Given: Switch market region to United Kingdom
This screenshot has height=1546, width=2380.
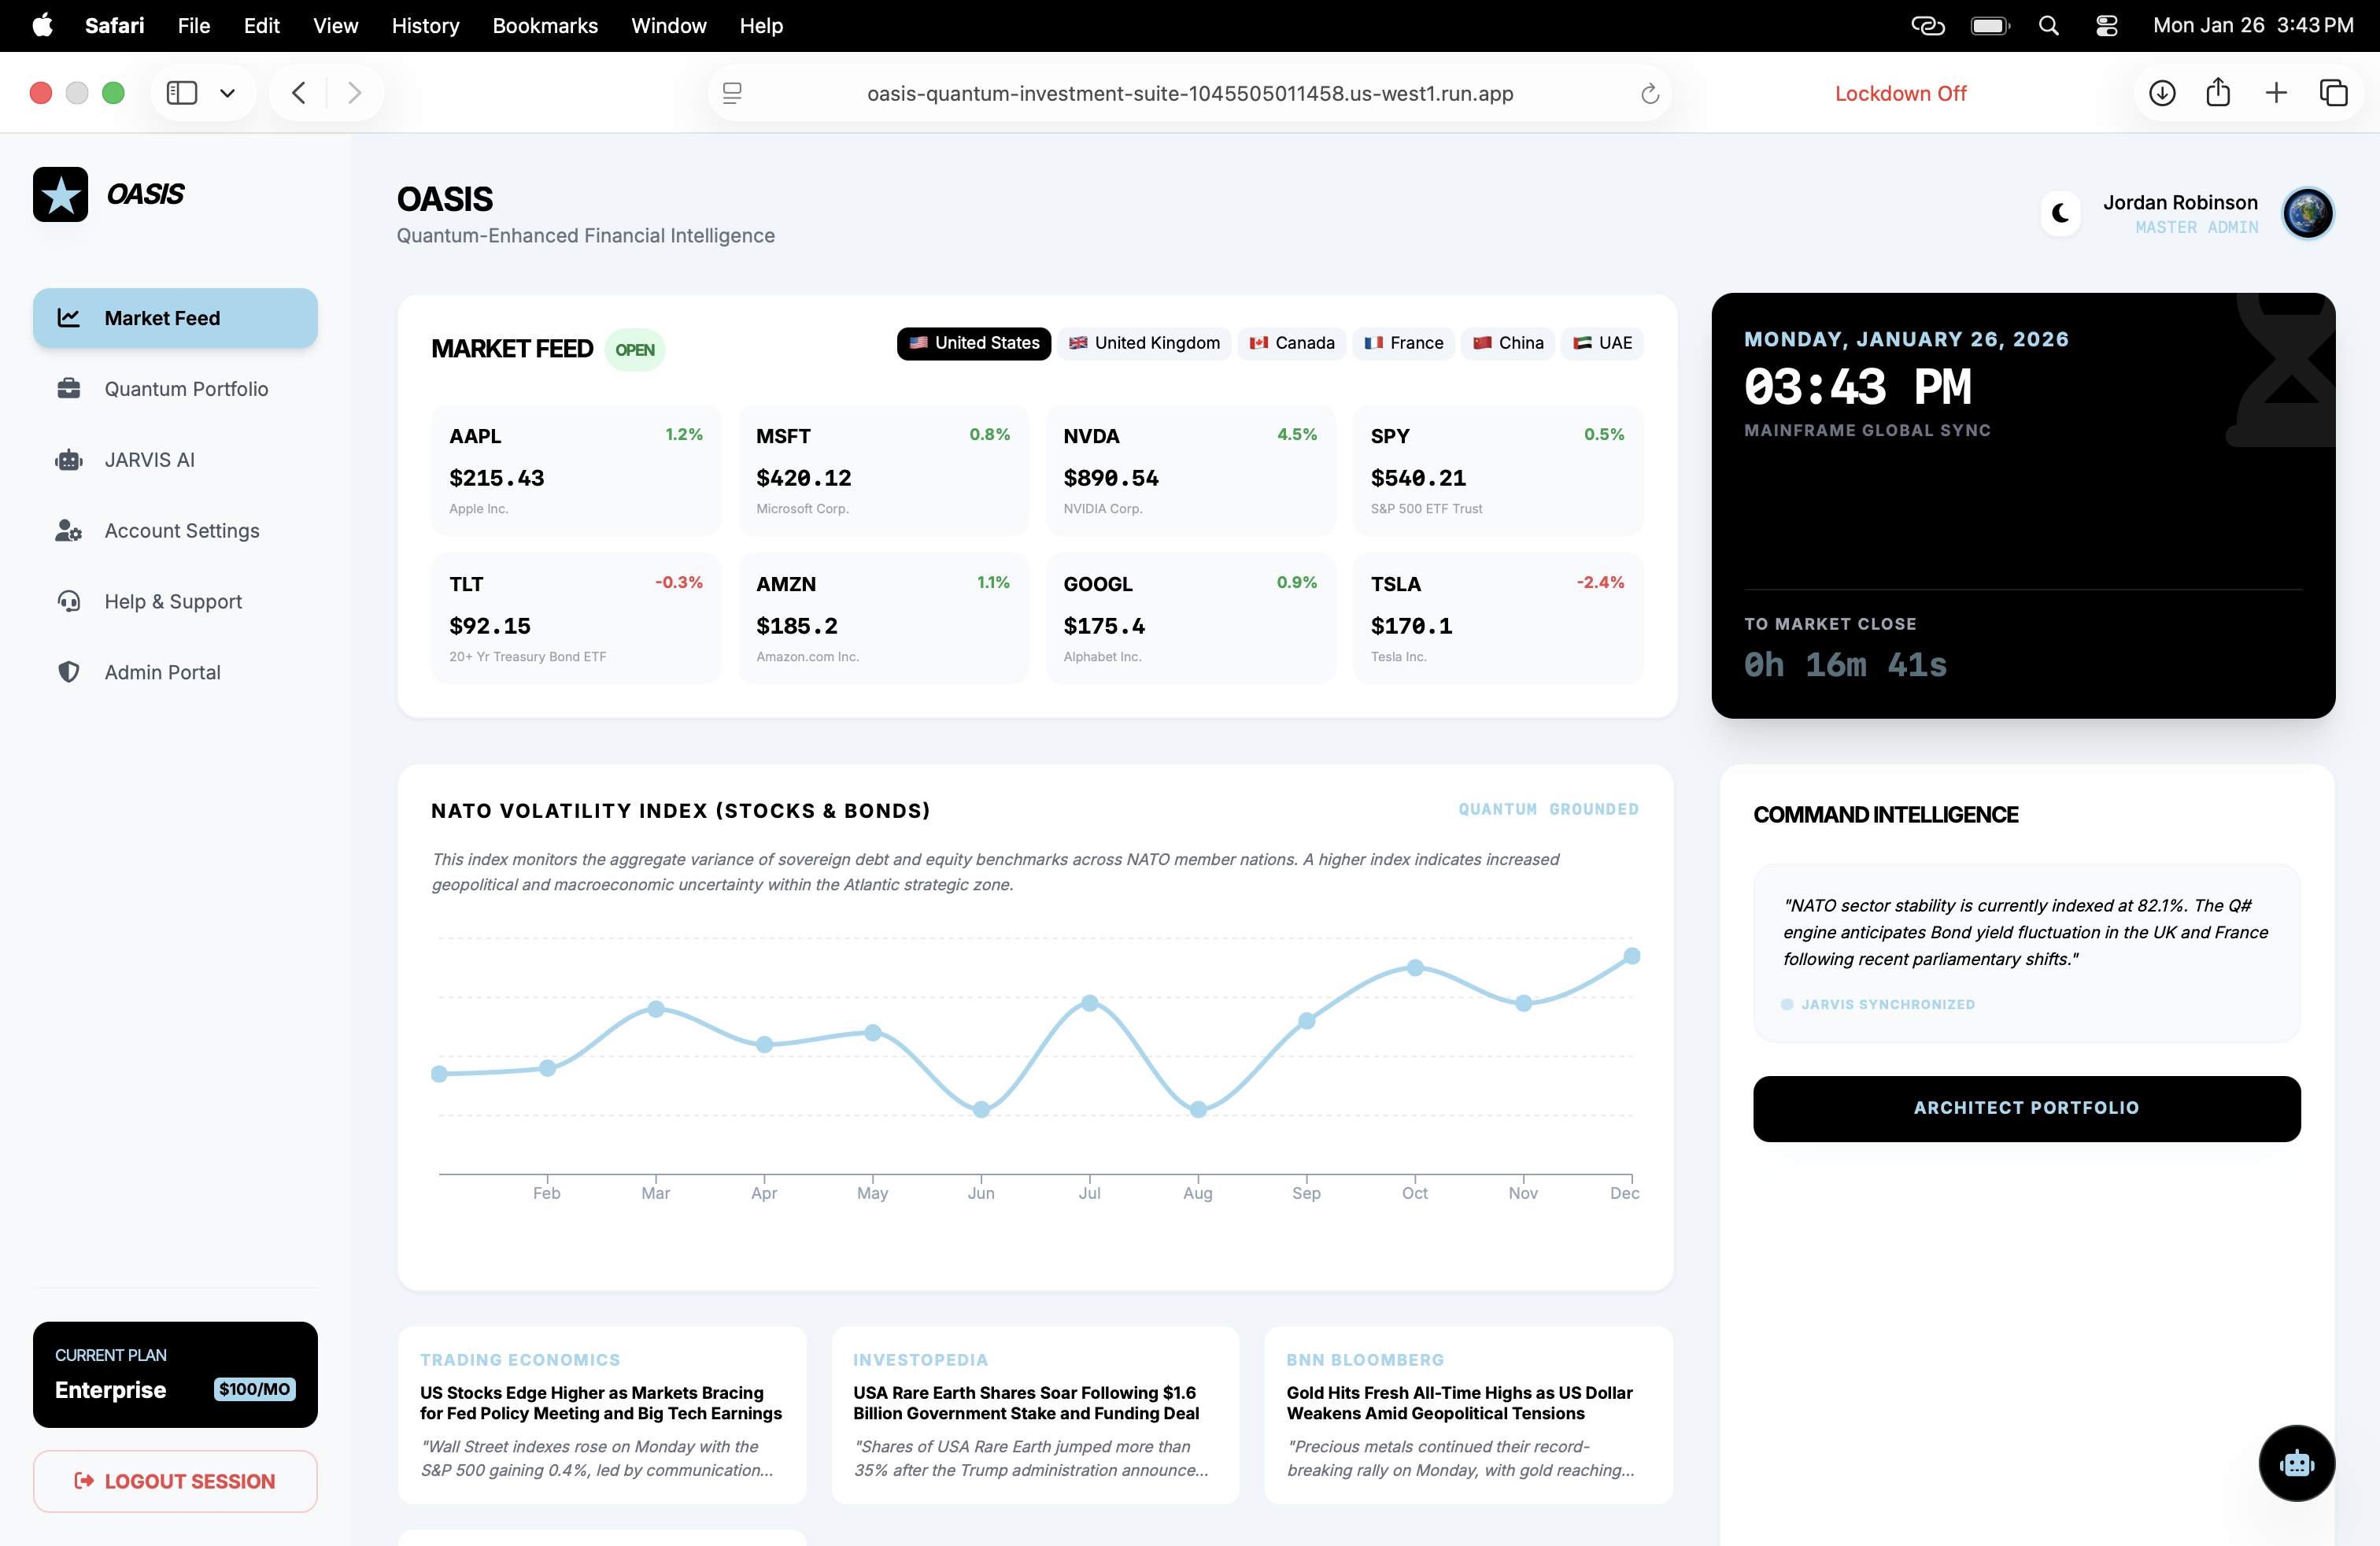Looking at the screenshot, I should pos(1143,343).
